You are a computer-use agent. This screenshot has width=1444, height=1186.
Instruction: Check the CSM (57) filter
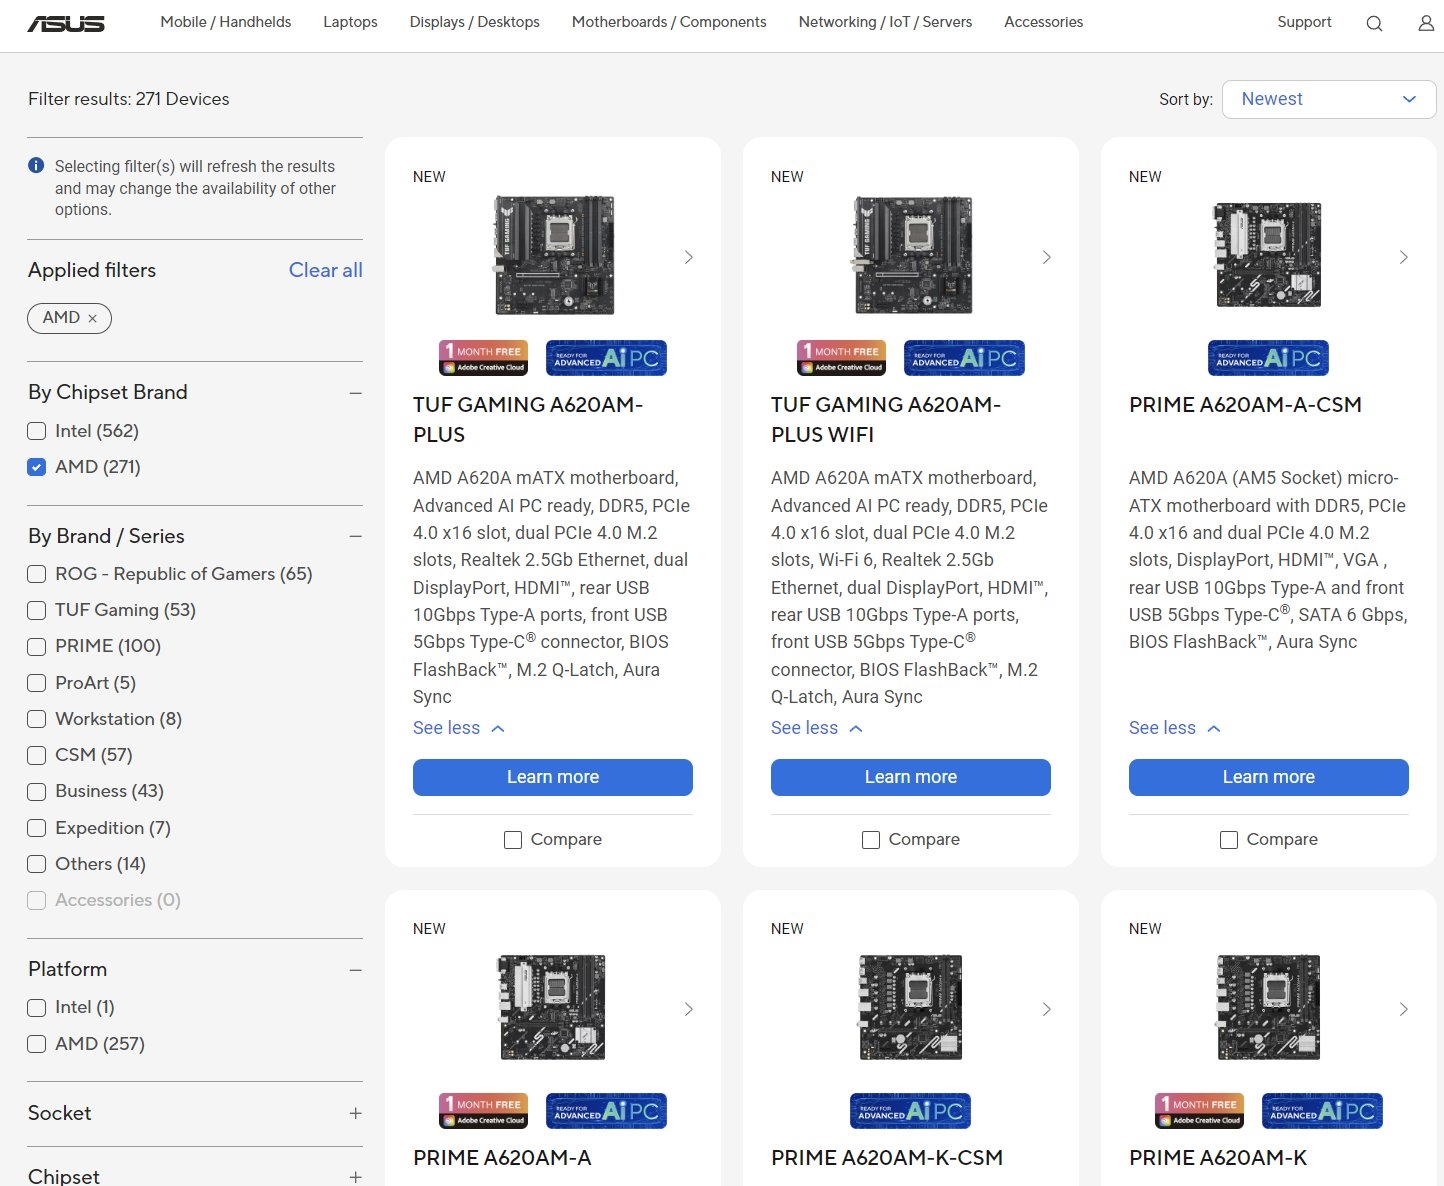tap(37, 755)
